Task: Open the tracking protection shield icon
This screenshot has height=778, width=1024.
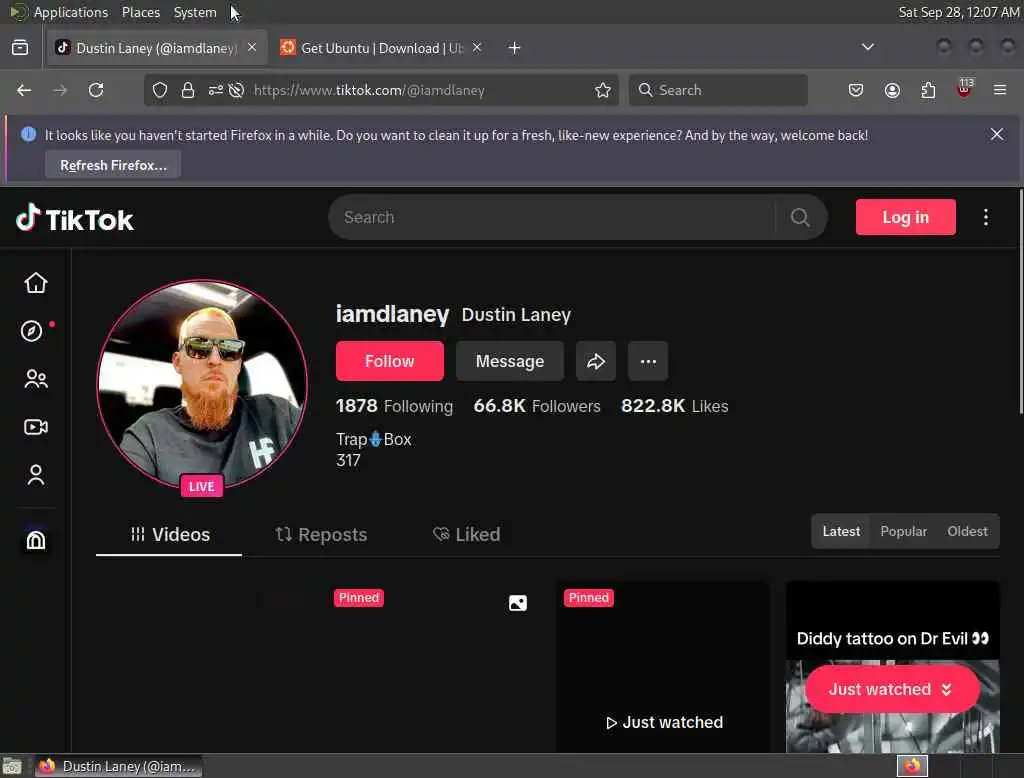Action: coord(160,90)
